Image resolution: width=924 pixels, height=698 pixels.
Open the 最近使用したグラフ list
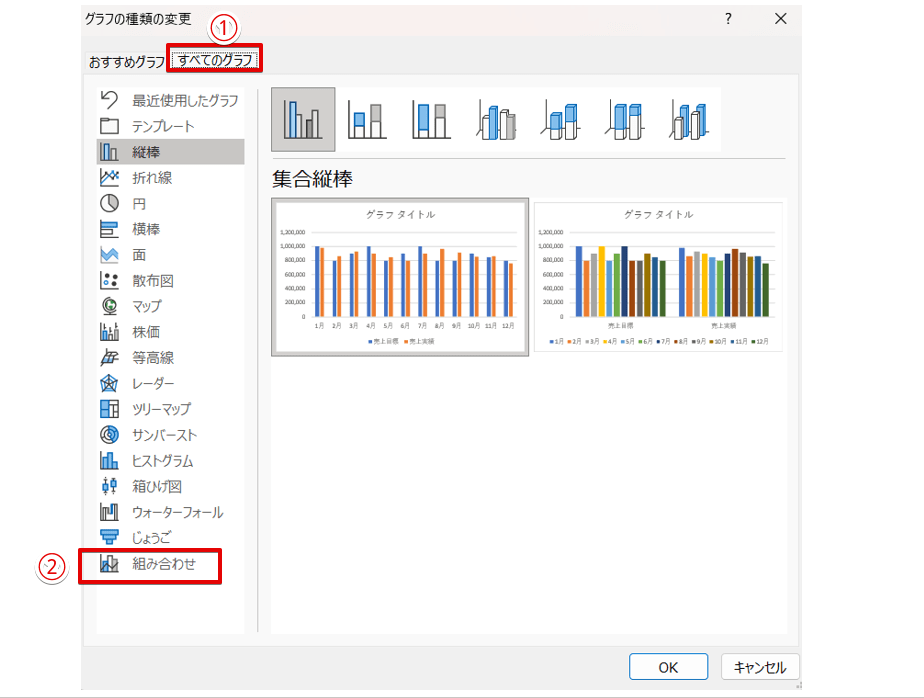click(185, 100)
